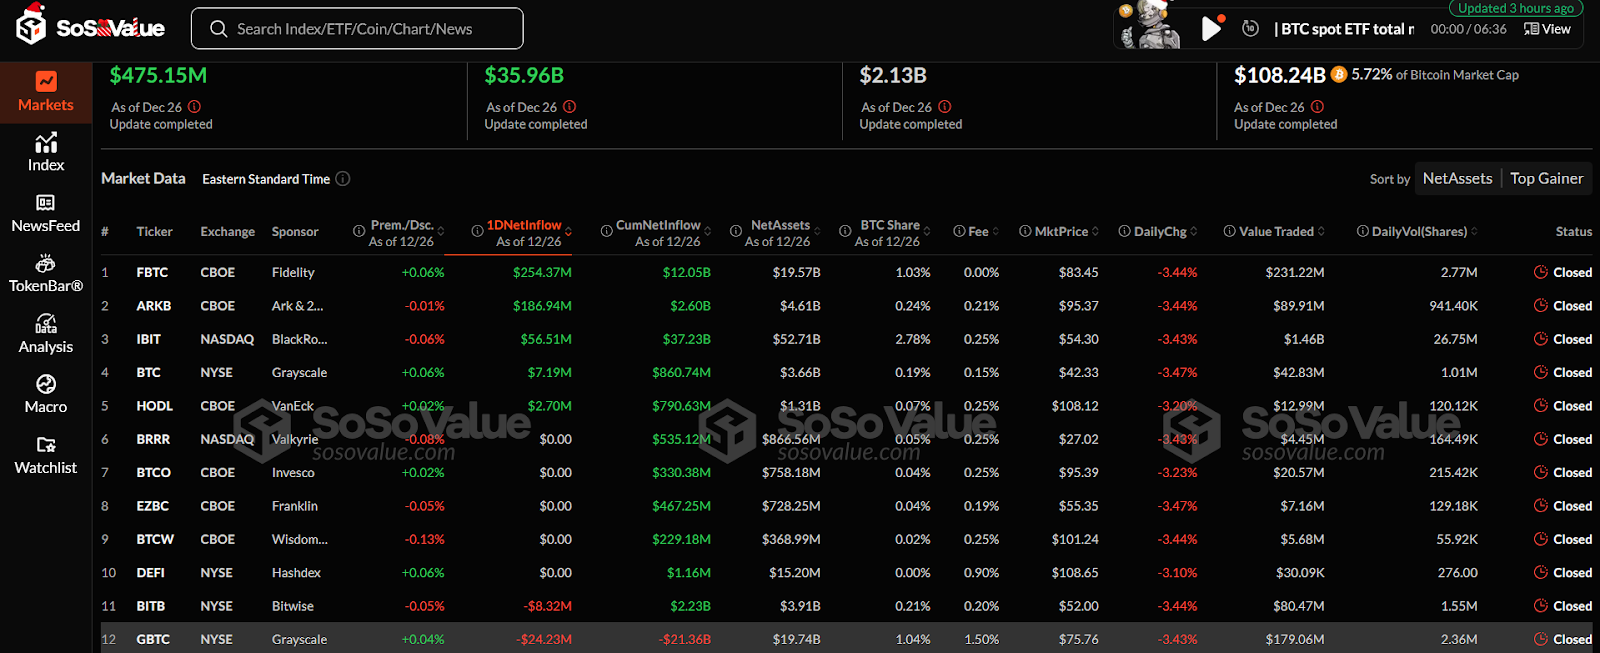Open NewsFeed in the sidebar
1600x653 pixels.
(46, 214)
